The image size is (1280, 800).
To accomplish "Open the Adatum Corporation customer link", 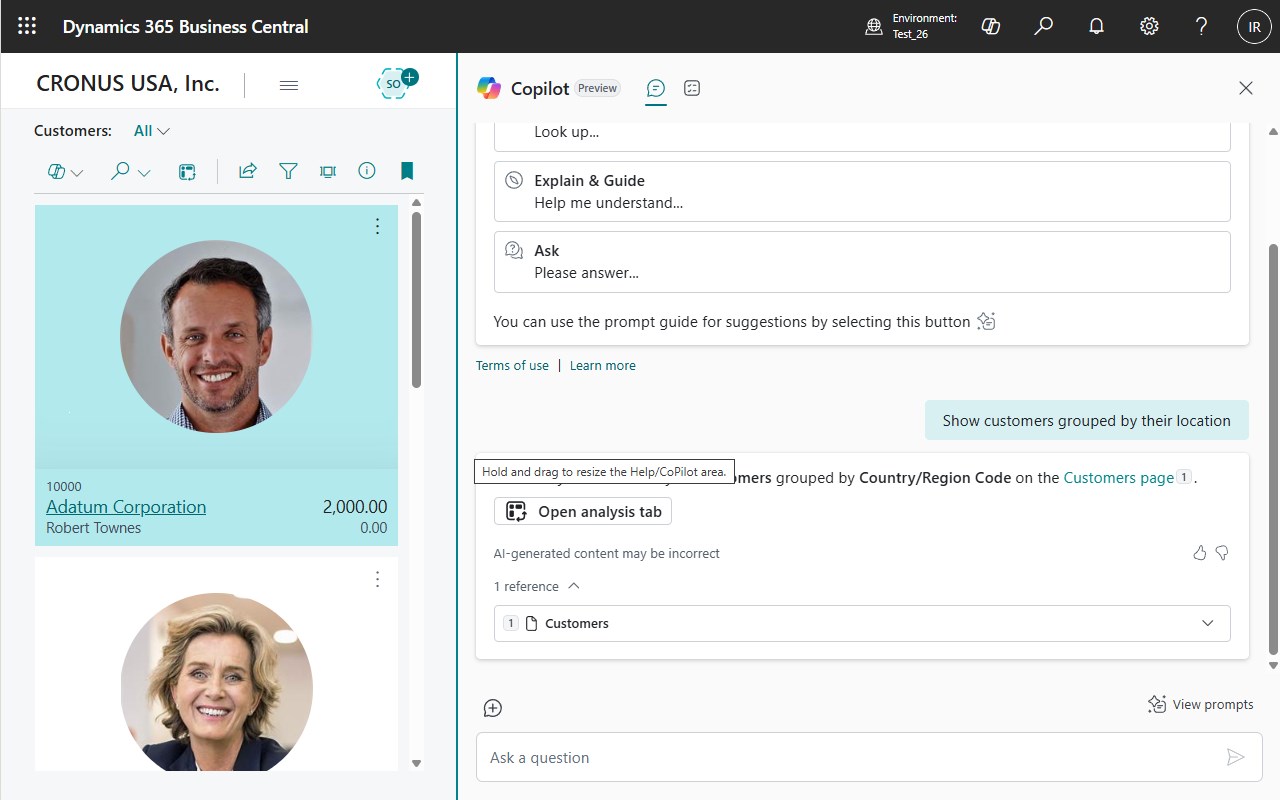I will point(126,506).
